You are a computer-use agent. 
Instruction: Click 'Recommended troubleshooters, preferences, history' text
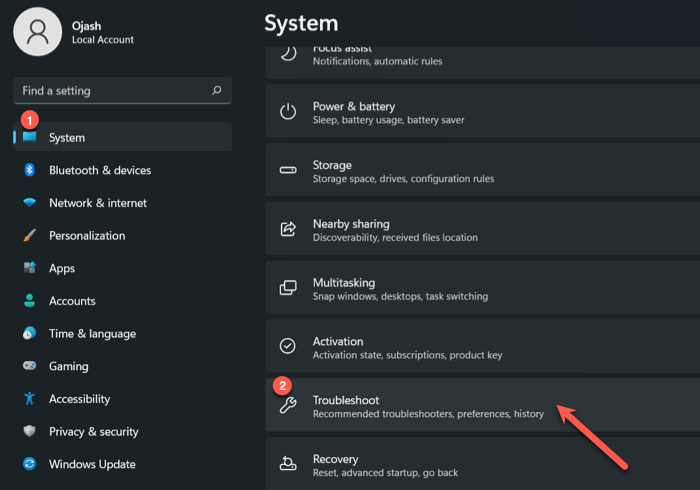428,414
